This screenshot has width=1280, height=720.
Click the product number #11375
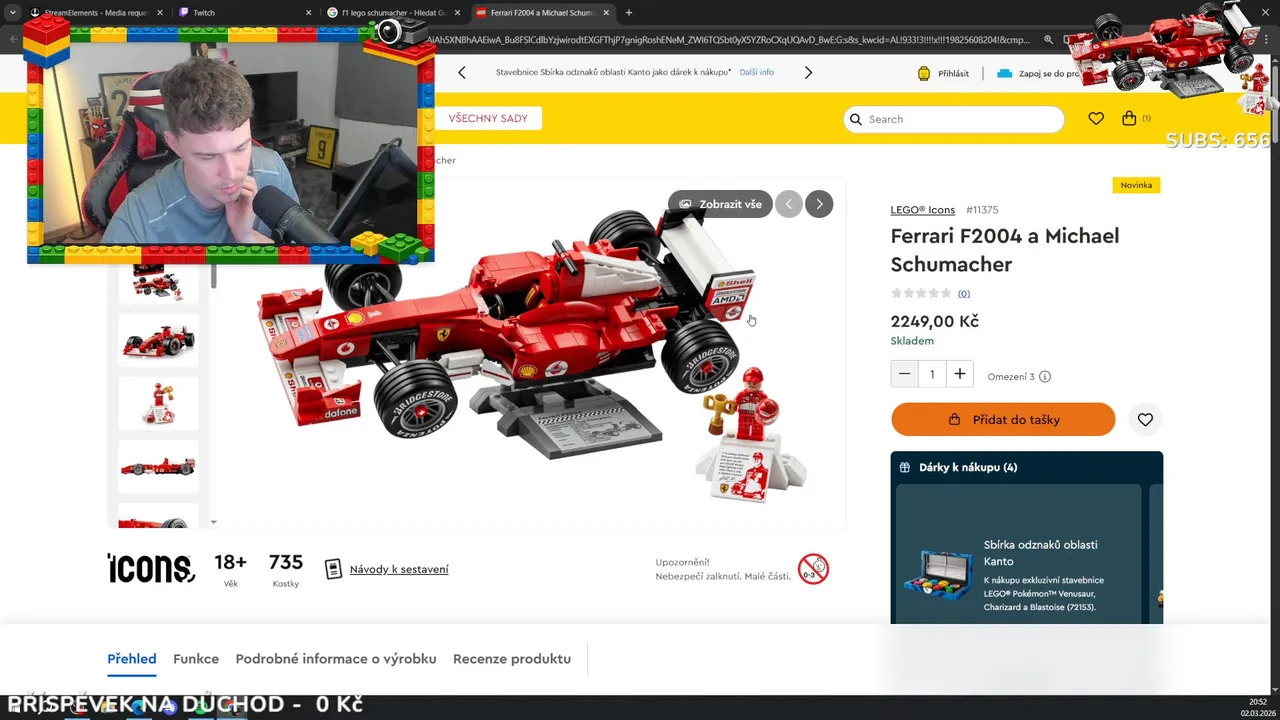(x=982, y=210)
